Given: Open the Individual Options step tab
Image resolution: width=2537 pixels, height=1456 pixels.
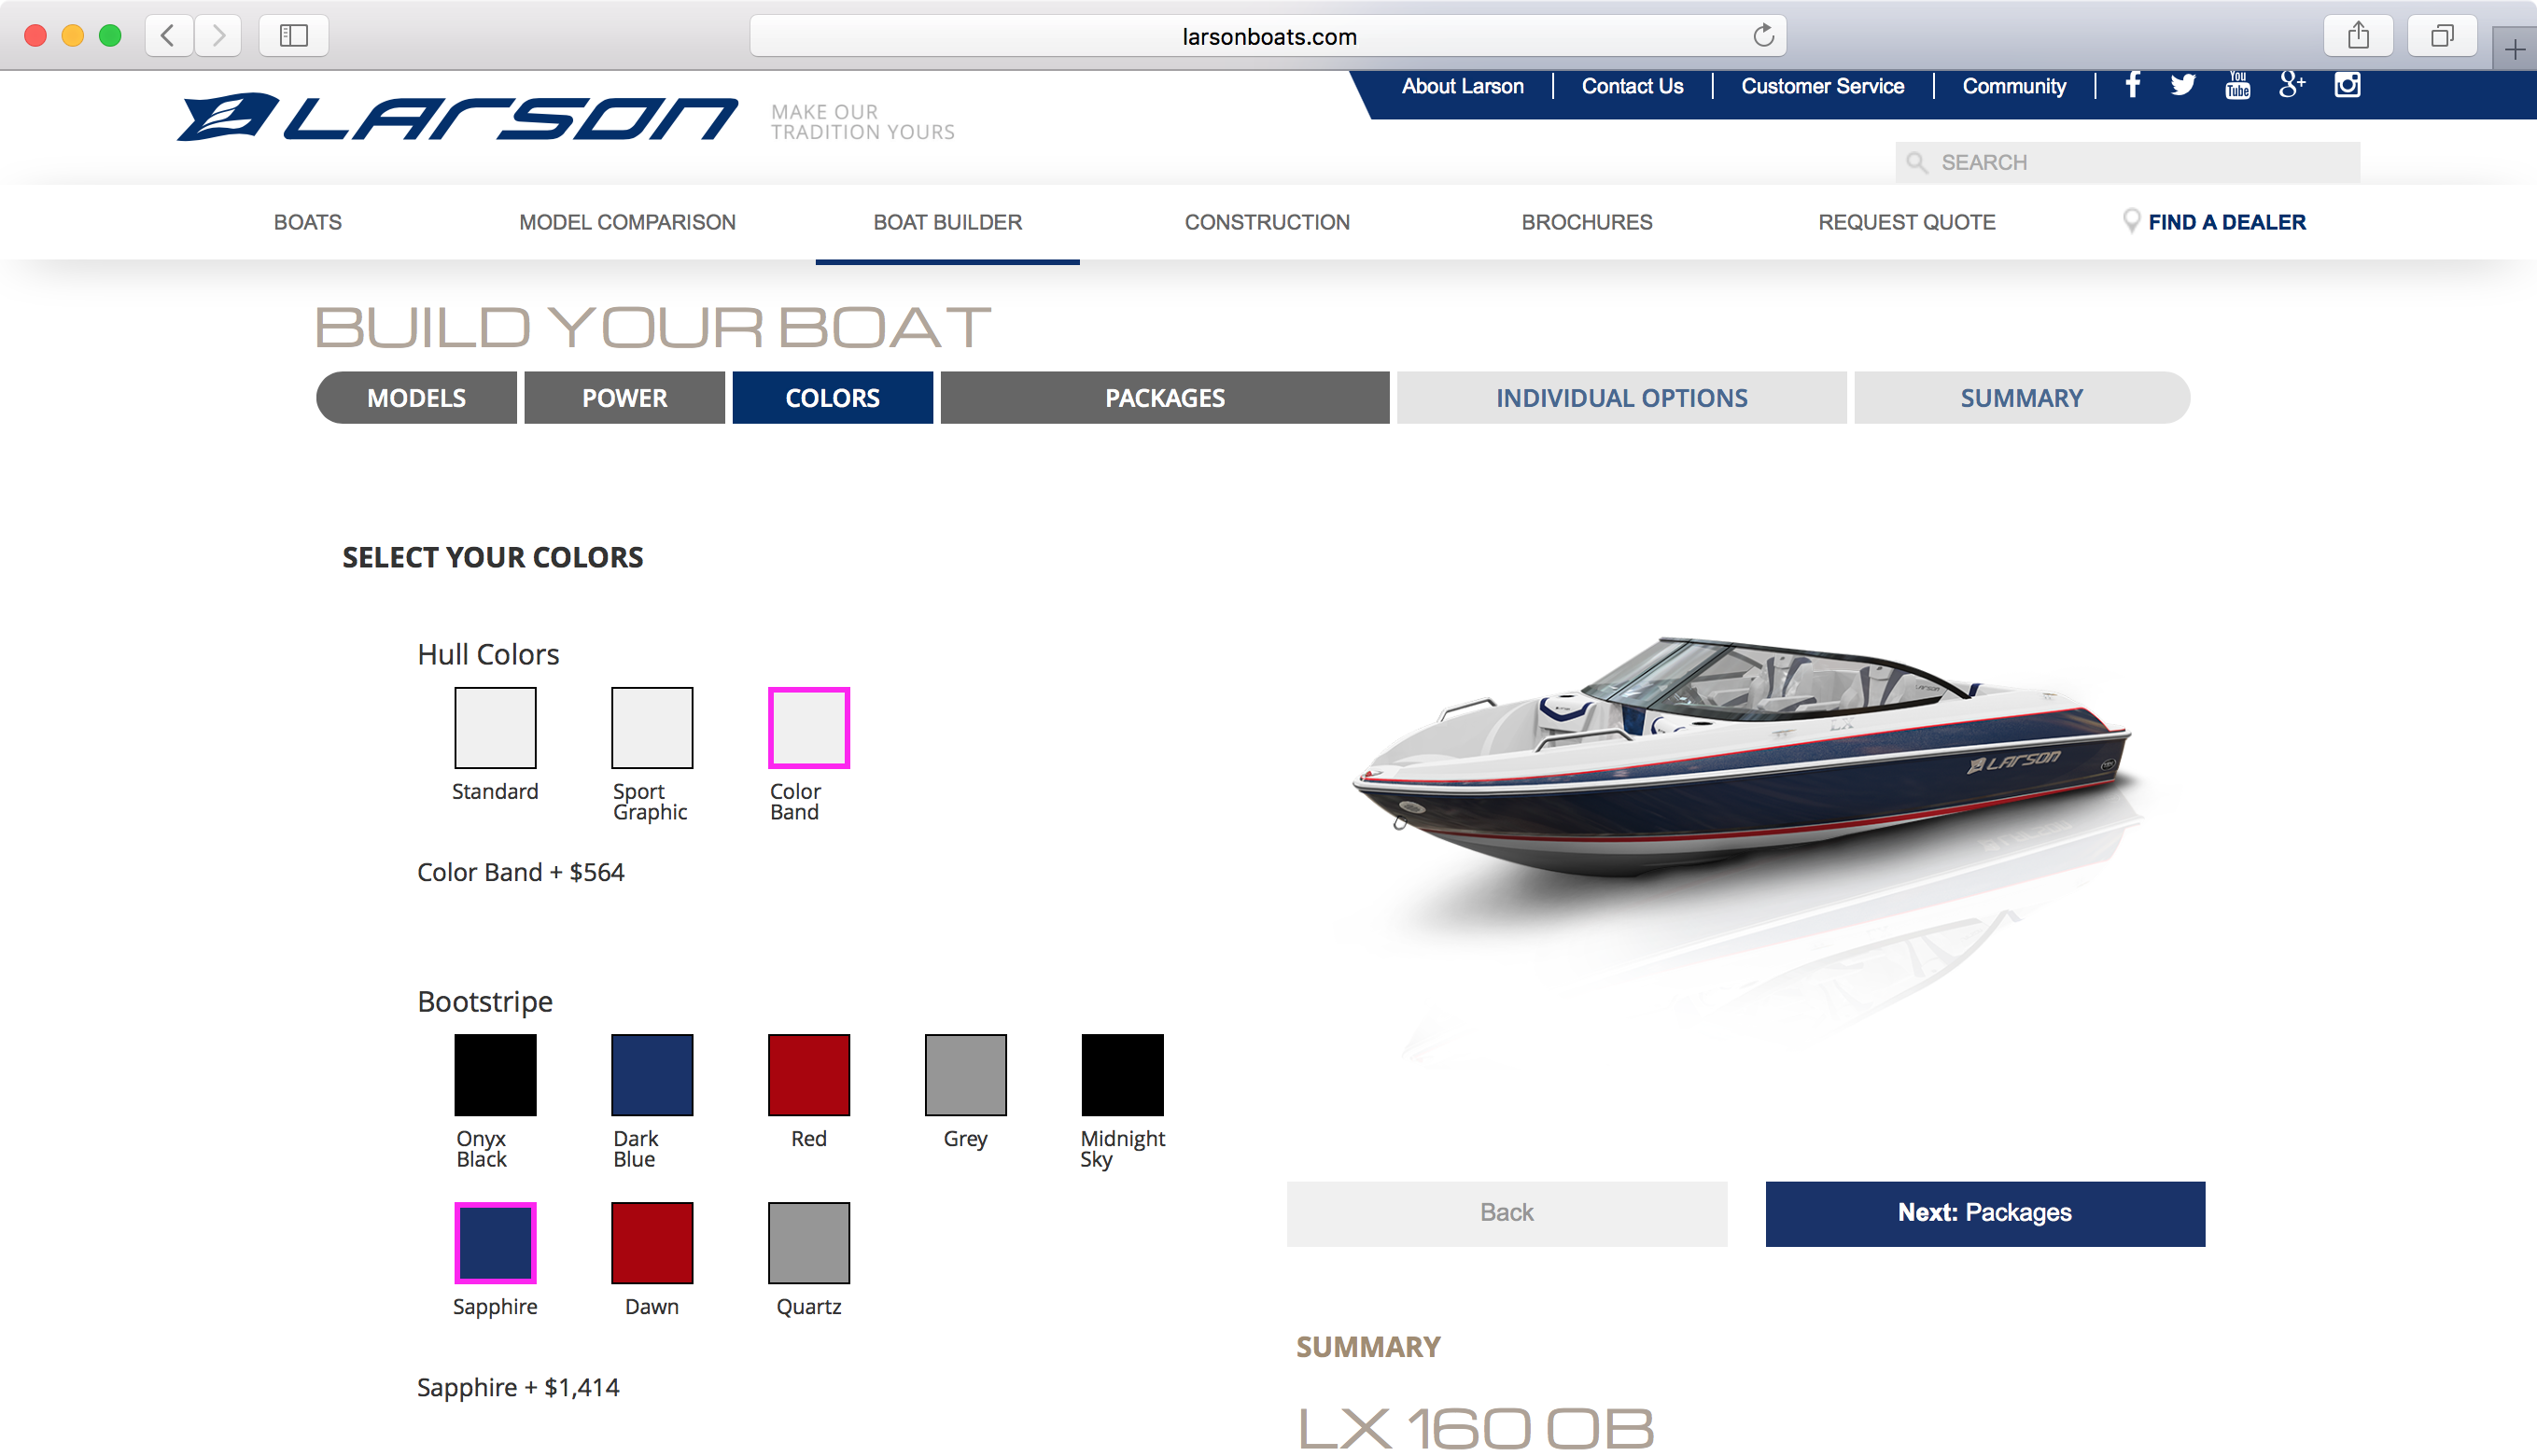Looking at the screenshot, I should click(x=1621, y=398).
